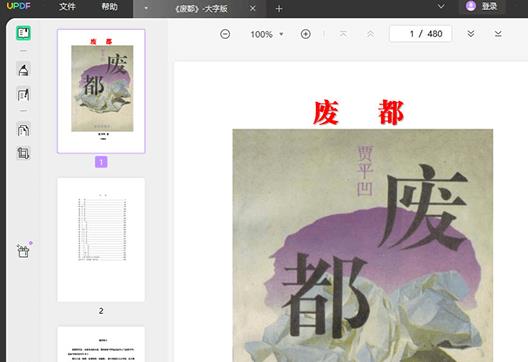
Task: Add a new tab with plus button
Action: click(x=279, y=9)
